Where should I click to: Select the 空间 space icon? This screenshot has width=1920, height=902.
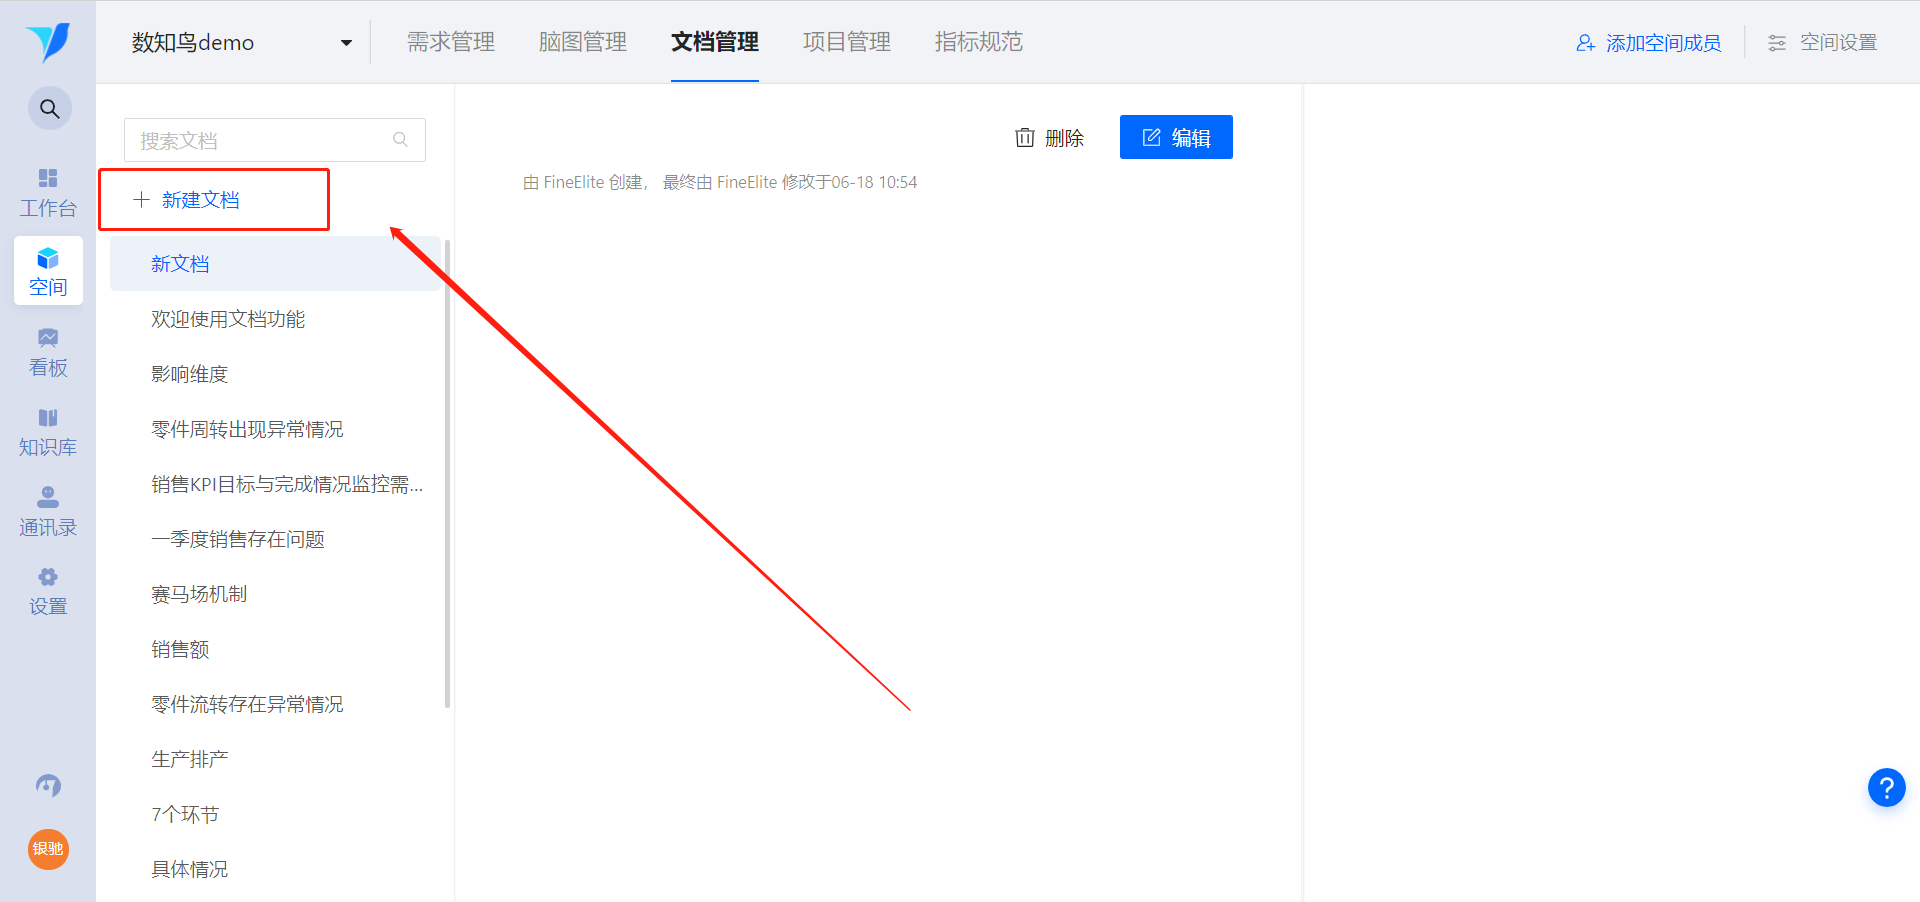(48, 272)
